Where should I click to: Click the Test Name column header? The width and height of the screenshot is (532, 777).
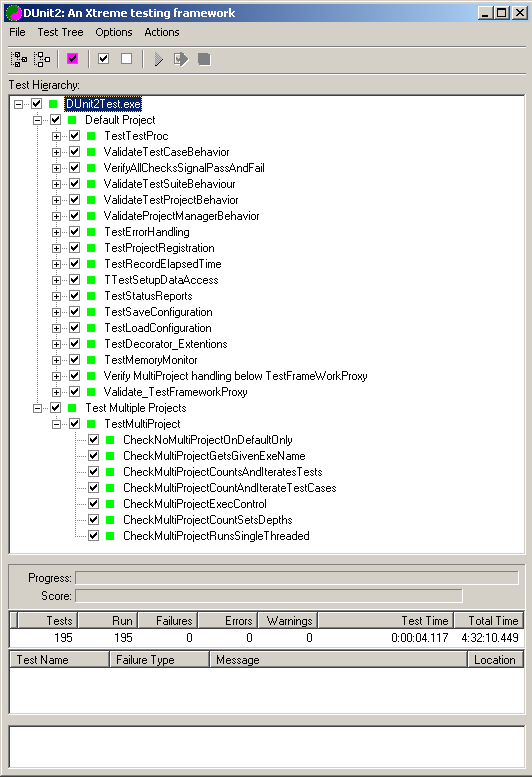tap(59, 660)
